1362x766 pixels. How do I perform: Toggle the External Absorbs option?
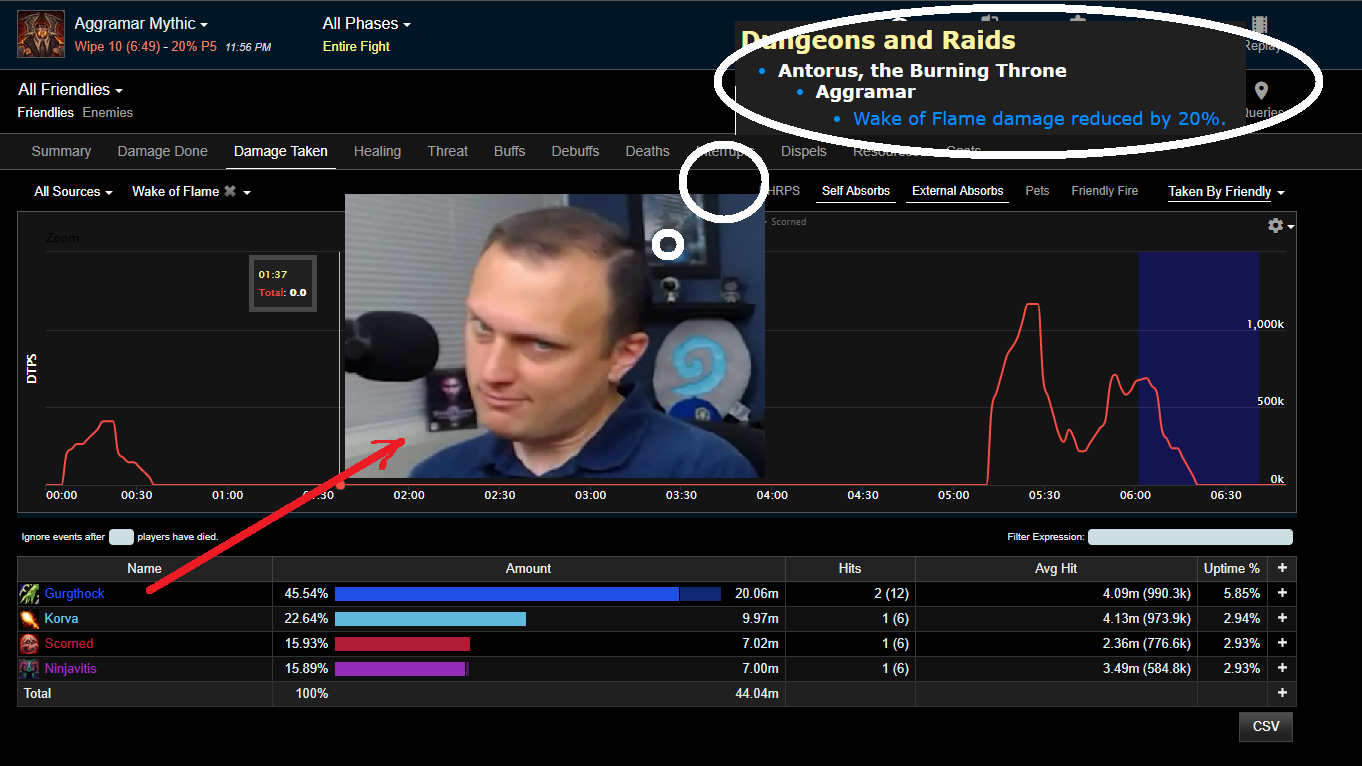pyautogui.click(x=958, y=191)
